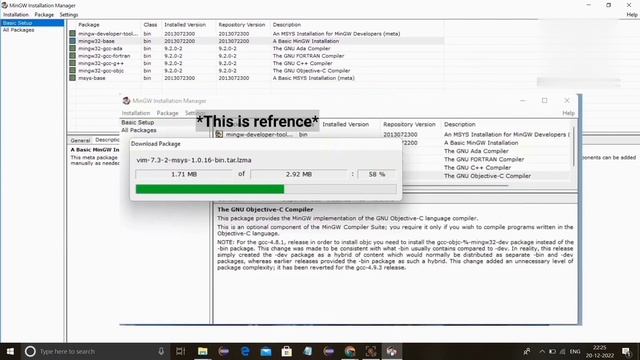Image resolution: width=640 pixels, height=360 pixels.
Task: Toggle mingw-developer-tool checkbox in reference window
Action: [219, 134]
